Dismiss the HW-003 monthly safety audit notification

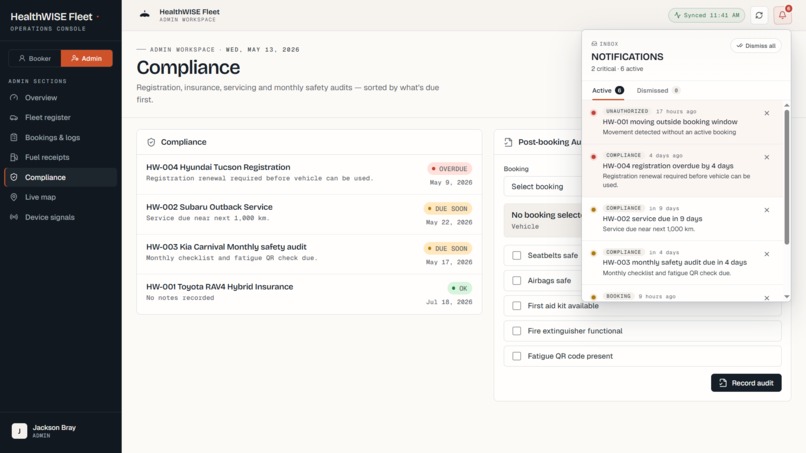click(766, 254)
